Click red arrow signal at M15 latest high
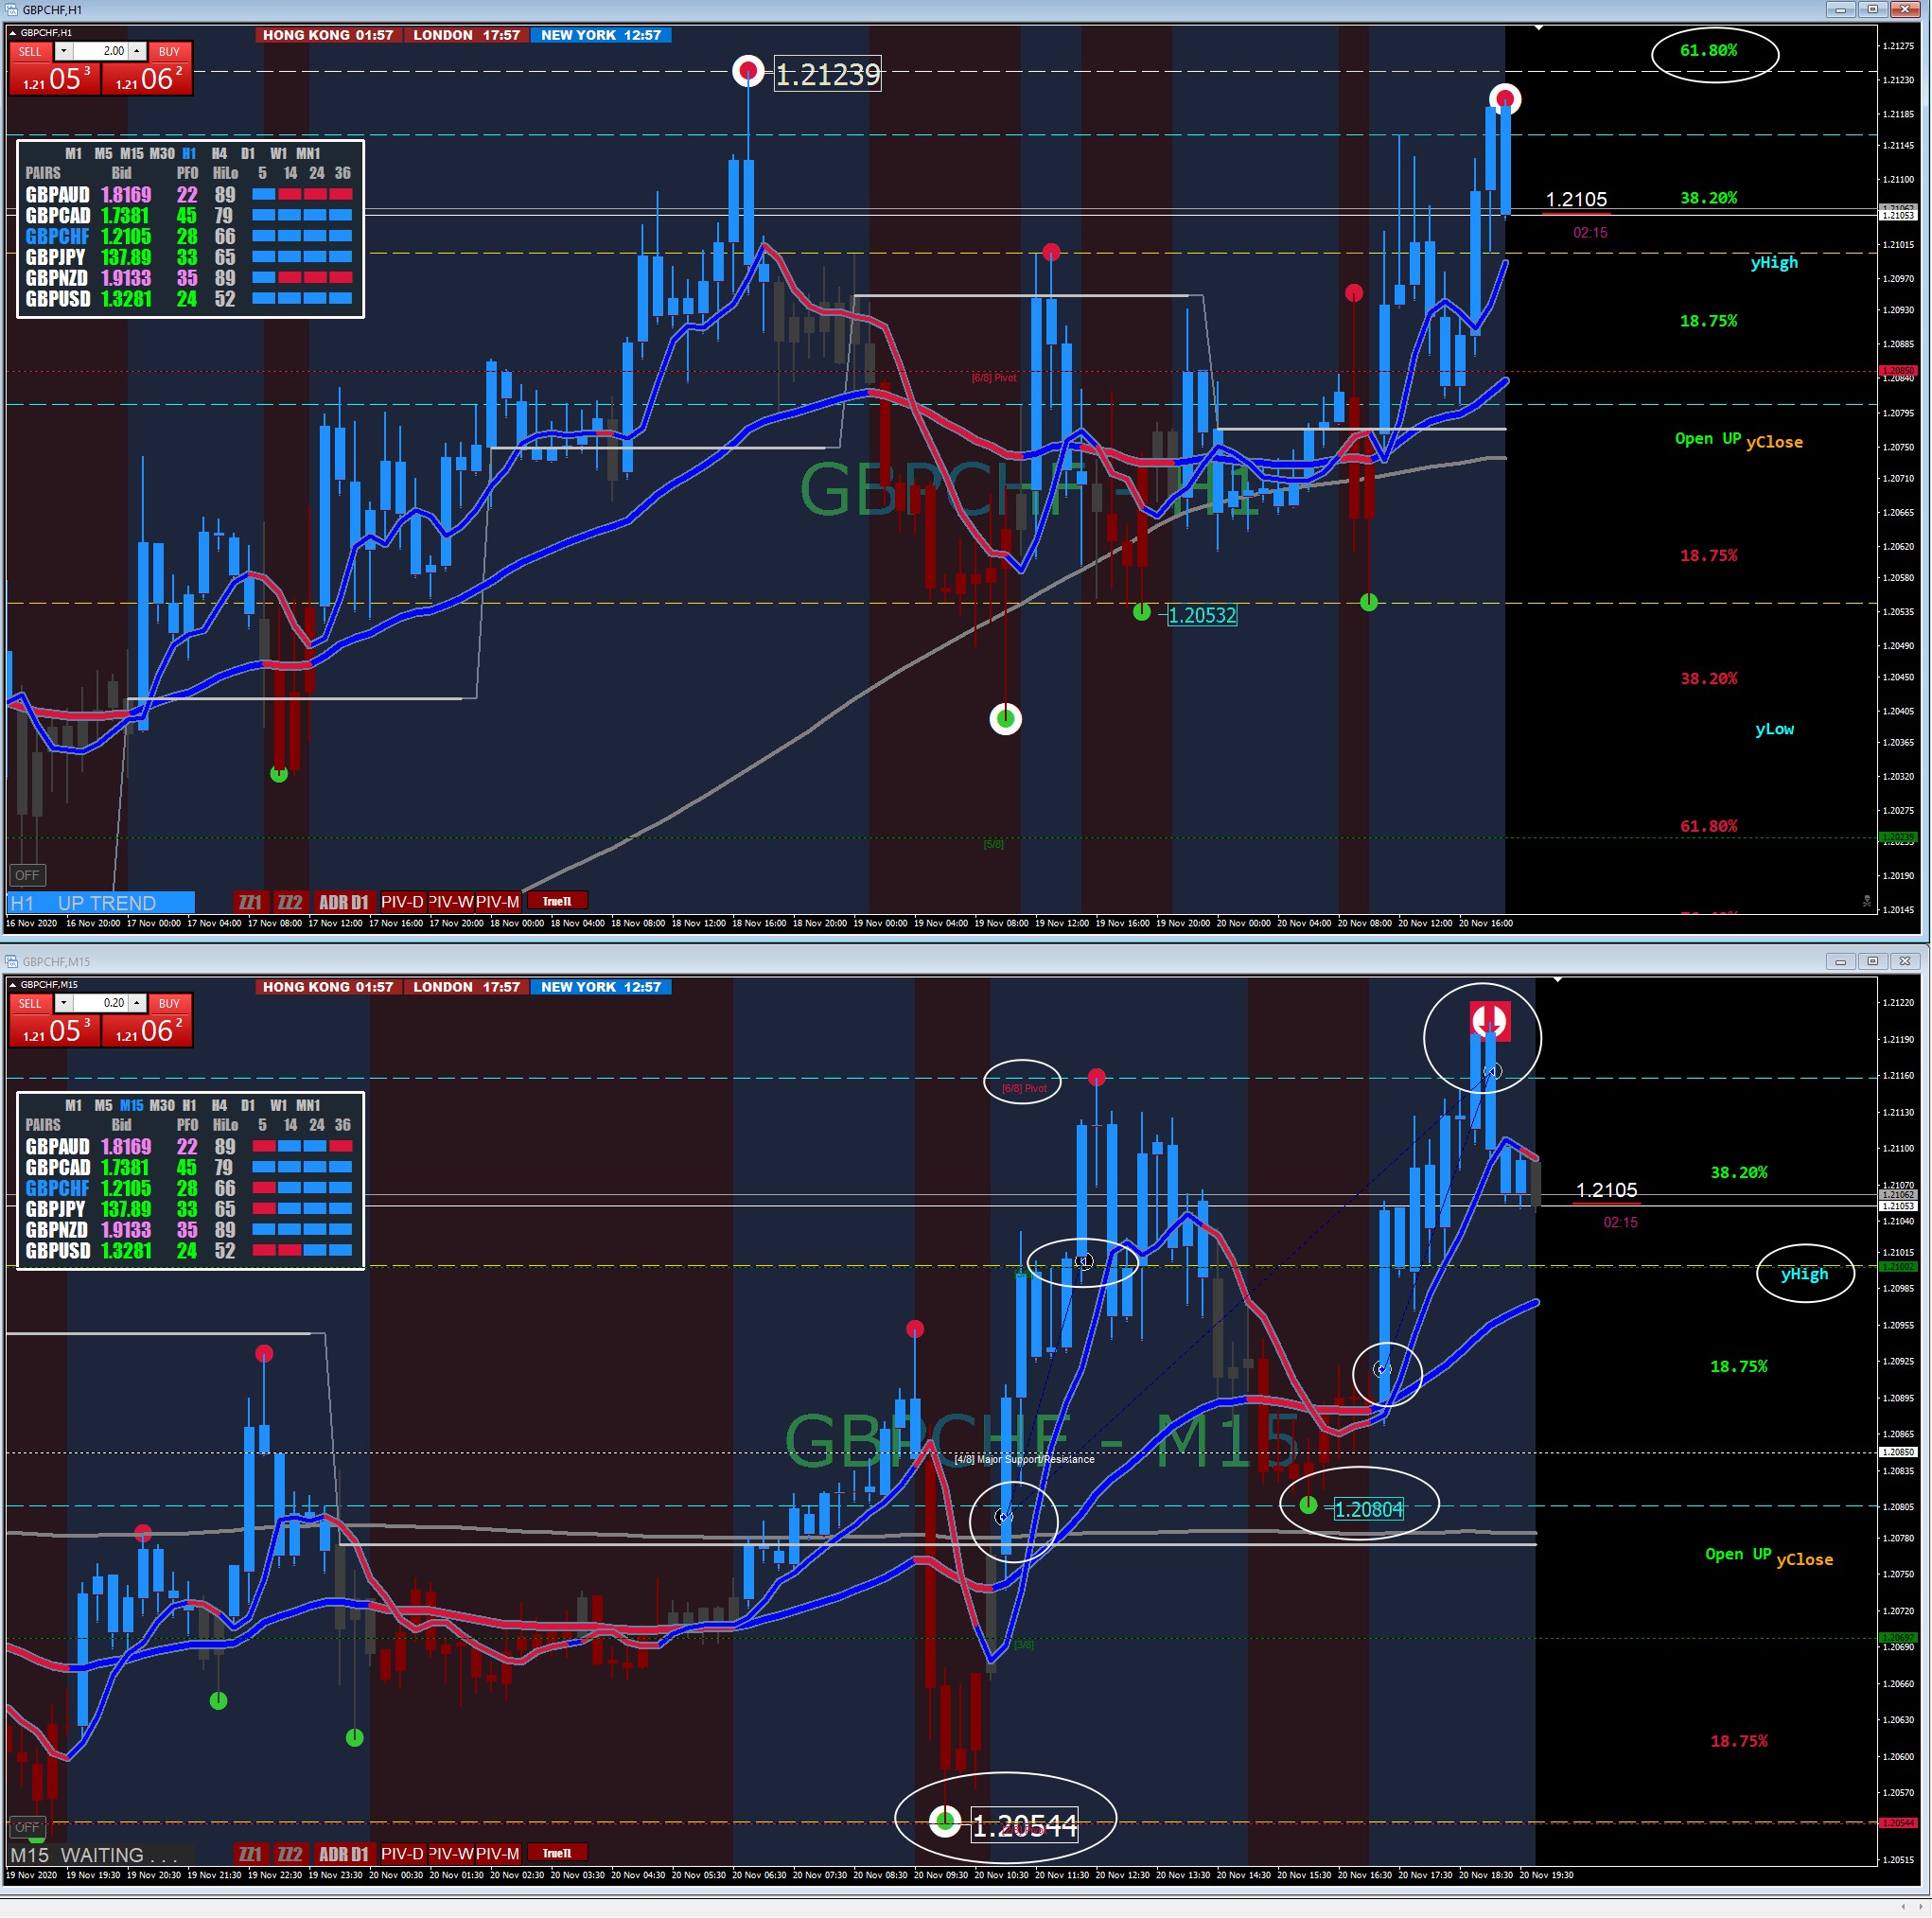 (x=1490, y=1021)
